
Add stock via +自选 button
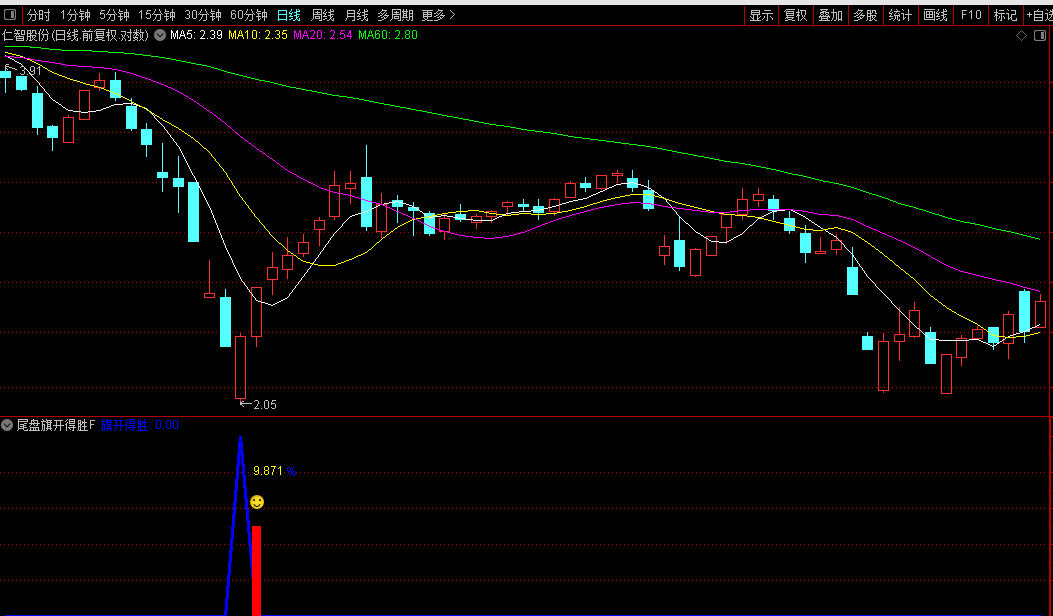tap(1039, 15)
